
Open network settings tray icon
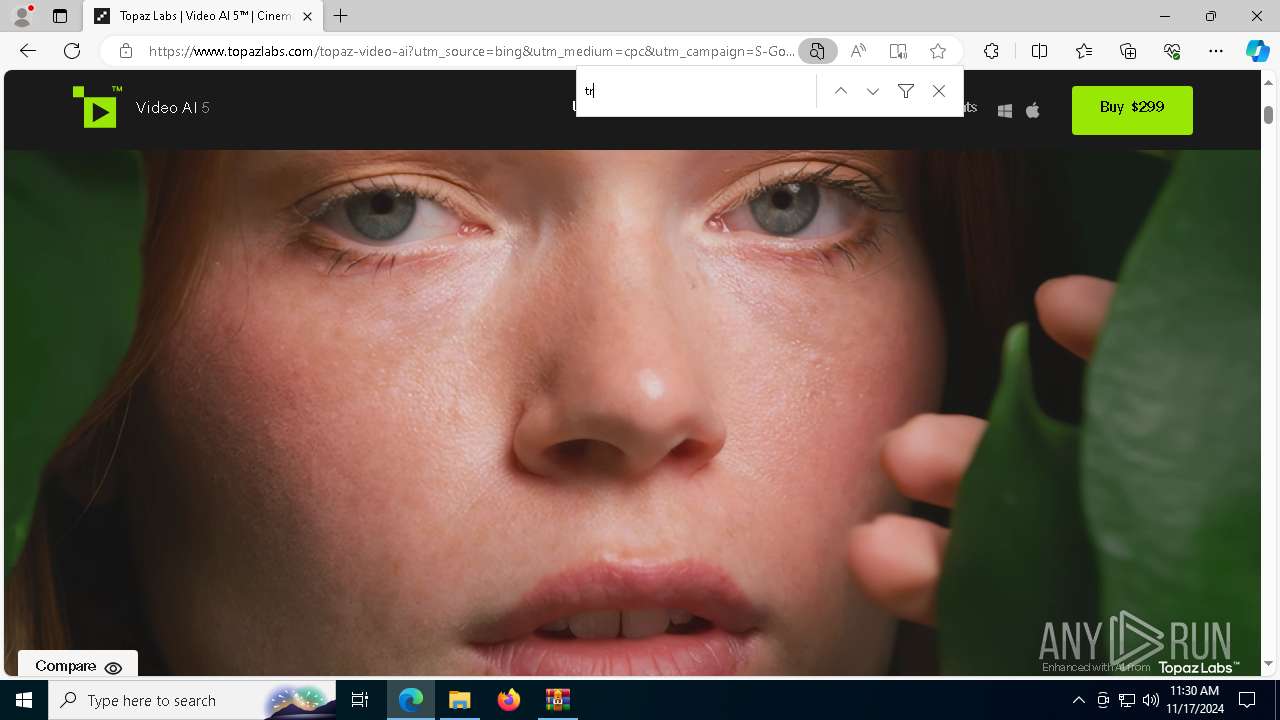(1126, 700)
